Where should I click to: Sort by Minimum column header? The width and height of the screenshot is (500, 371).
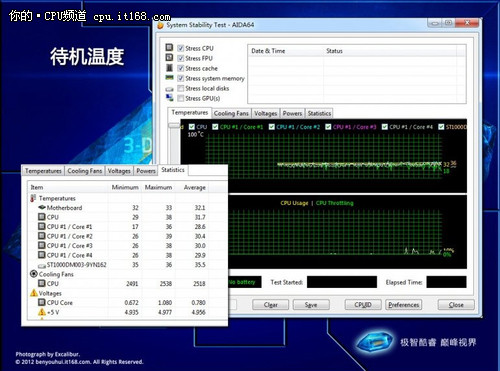pyautogui.click(x=125, y=187)
